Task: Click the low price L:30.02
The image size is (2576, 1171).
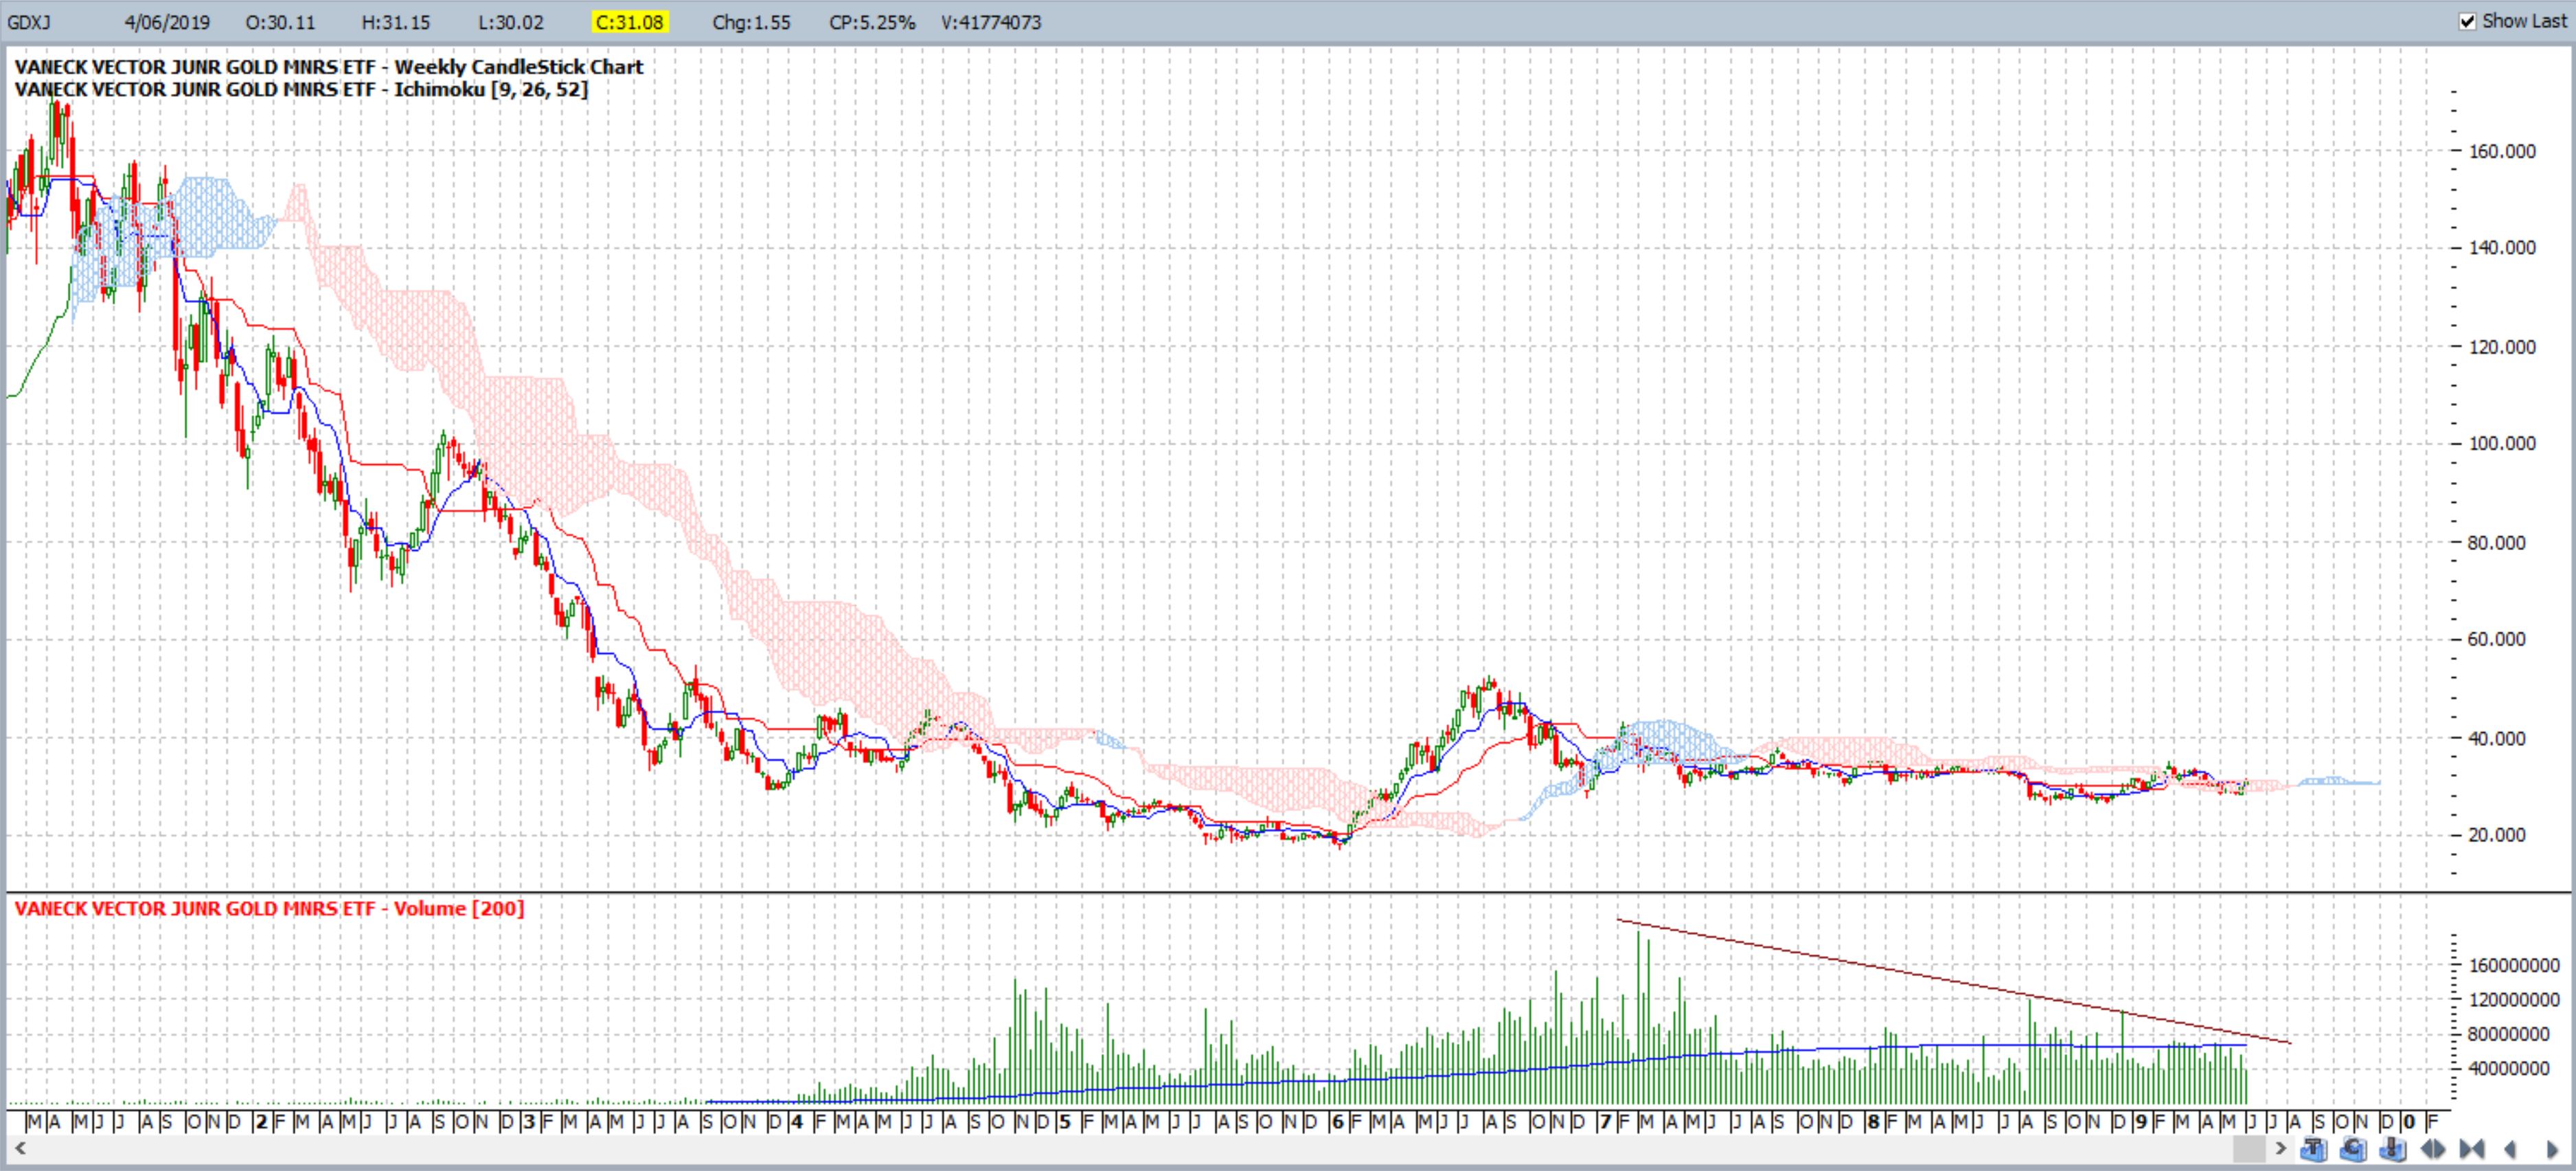Action: tap(511, 22)
